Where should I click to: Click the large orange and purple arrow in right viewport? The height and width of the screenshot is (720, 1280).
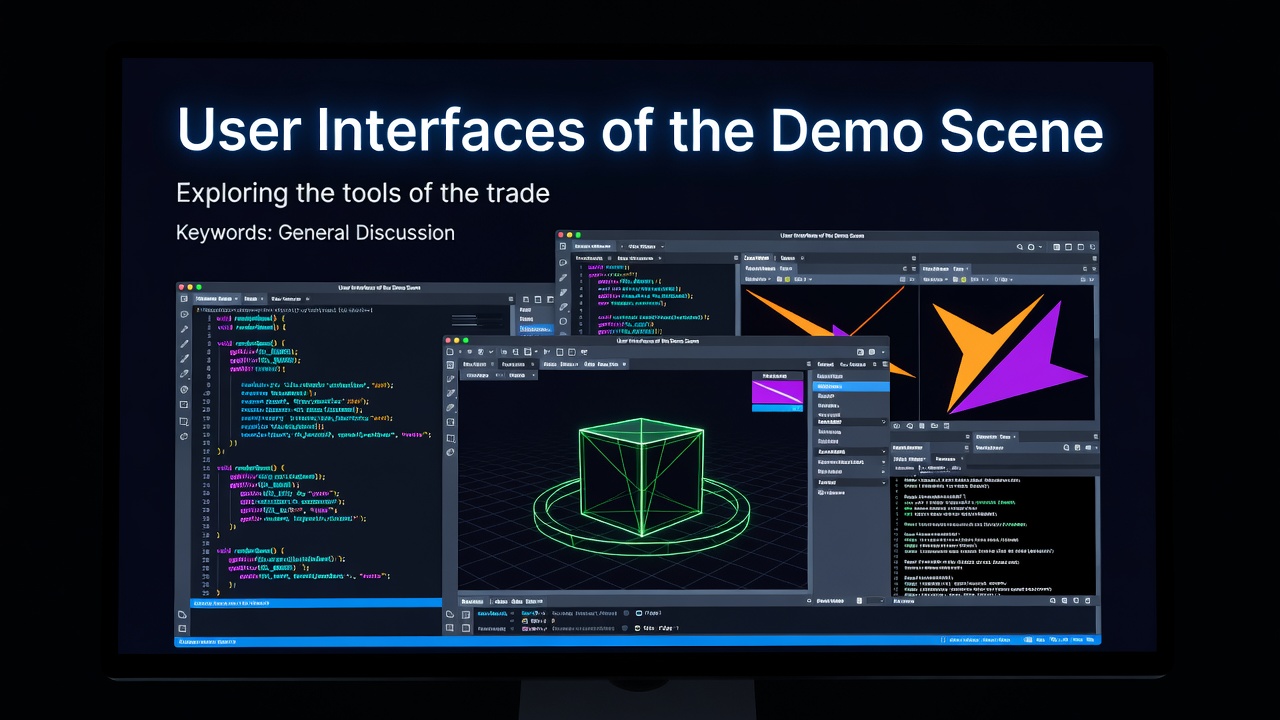(x=1010, y=355)
